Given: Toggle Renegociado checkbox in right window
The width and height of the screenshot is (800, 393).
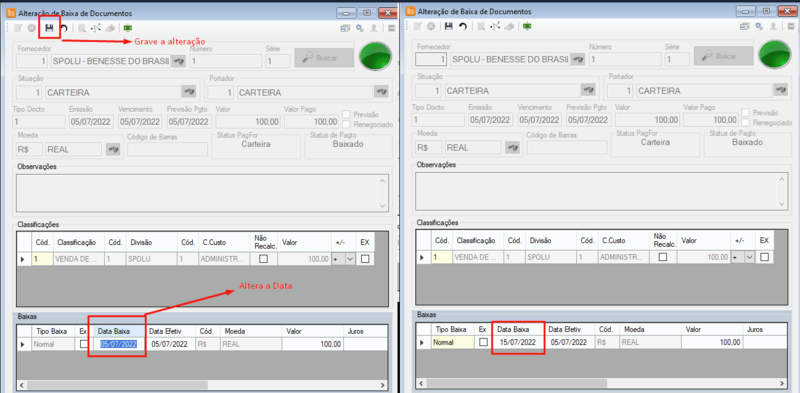Looking at the screenshot, I should point(745,122).
